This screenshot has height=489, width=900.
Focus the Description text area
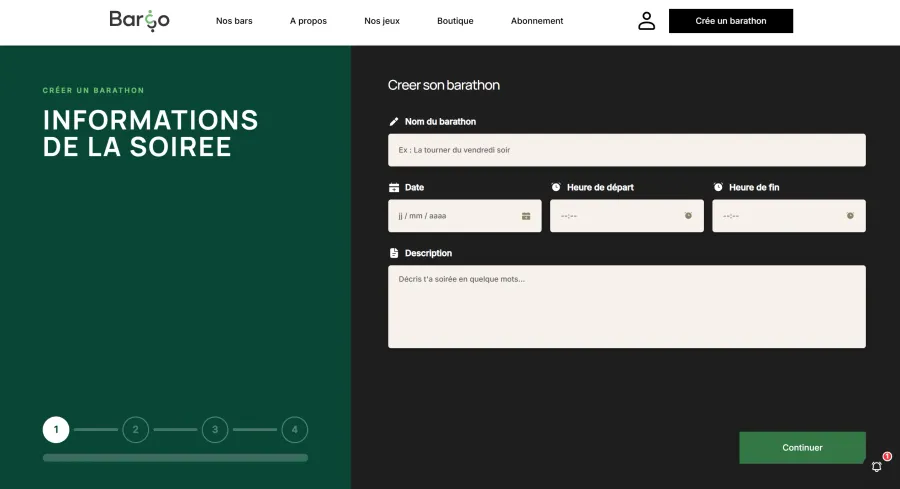pos(627,306)
